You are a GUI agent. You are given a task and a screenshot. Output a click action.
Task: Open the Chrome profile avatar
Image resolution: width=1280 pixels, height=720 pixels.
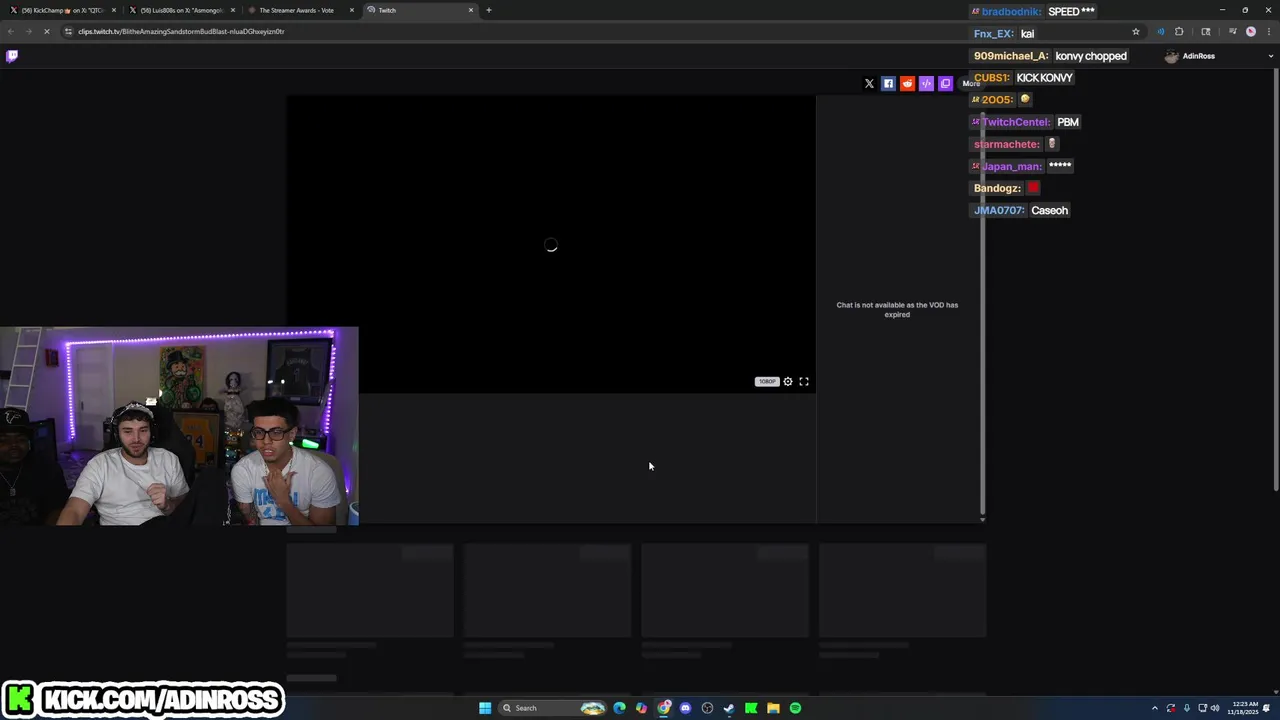point(1251,31)
